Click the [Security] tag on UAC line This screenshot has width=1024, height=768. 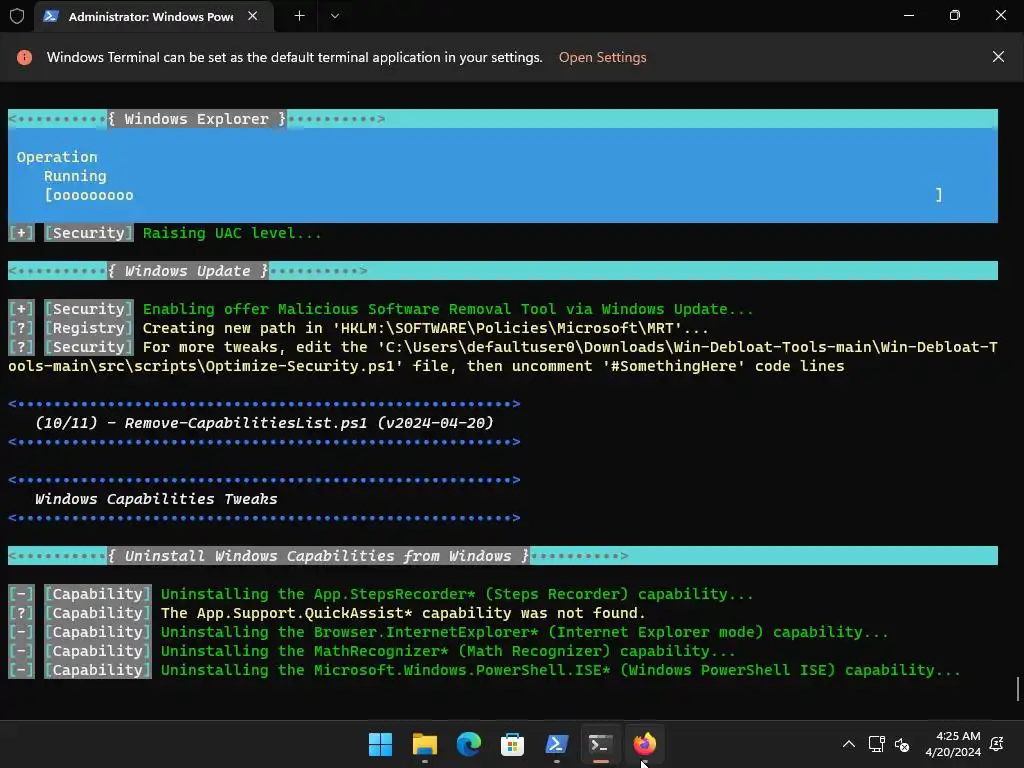coord(88,233)
